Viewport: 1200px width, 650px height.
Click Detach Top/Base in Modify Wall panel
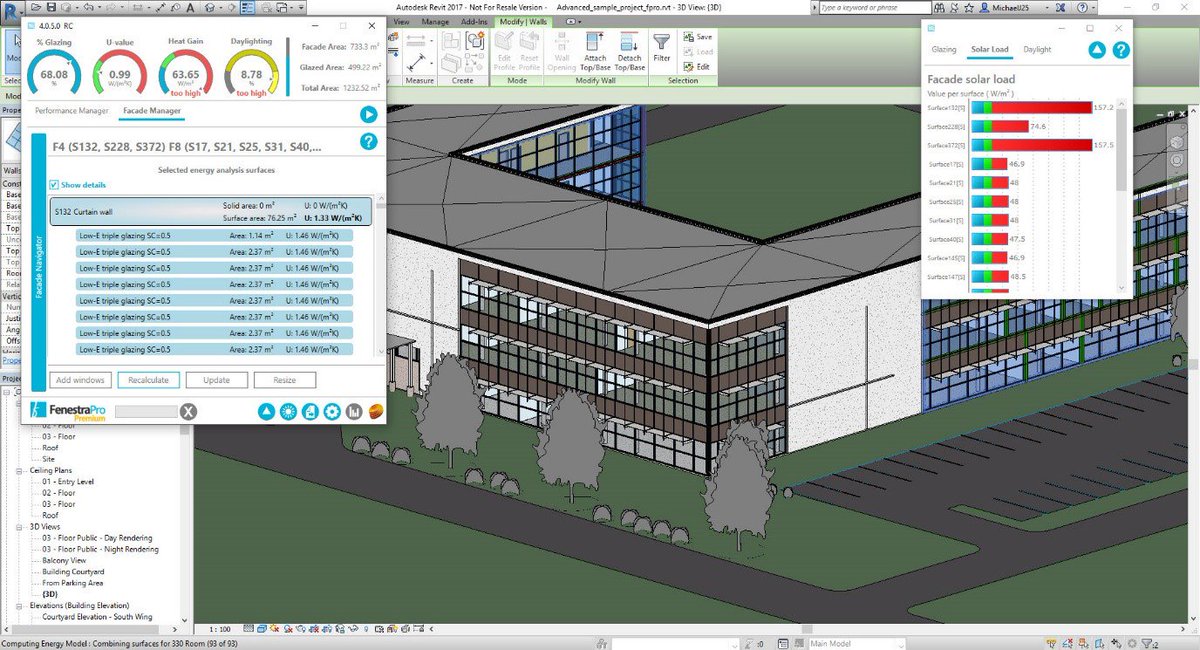click(630, 50)
